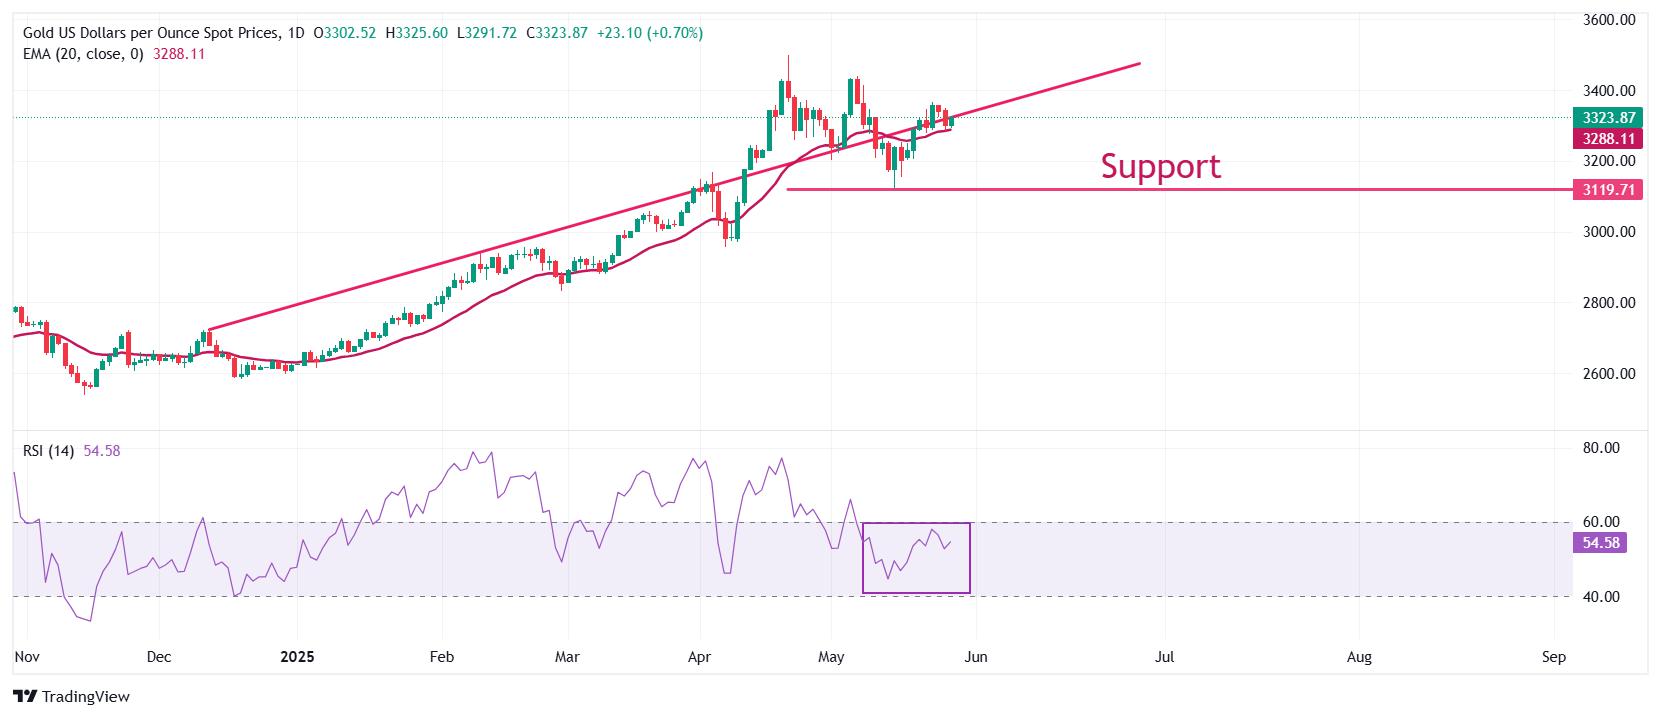This screenshot has height=718, width=1661.
Task: Click the Apr label on time axis
Action: (699, 657)
